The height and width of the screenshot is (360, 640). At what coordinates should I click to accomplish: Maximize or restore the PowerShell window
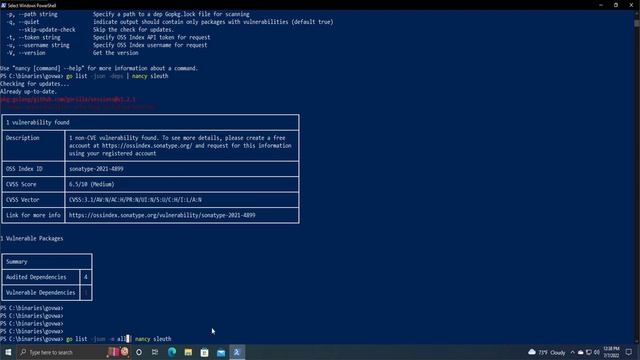pyautogui.click(x=616, y=5)
